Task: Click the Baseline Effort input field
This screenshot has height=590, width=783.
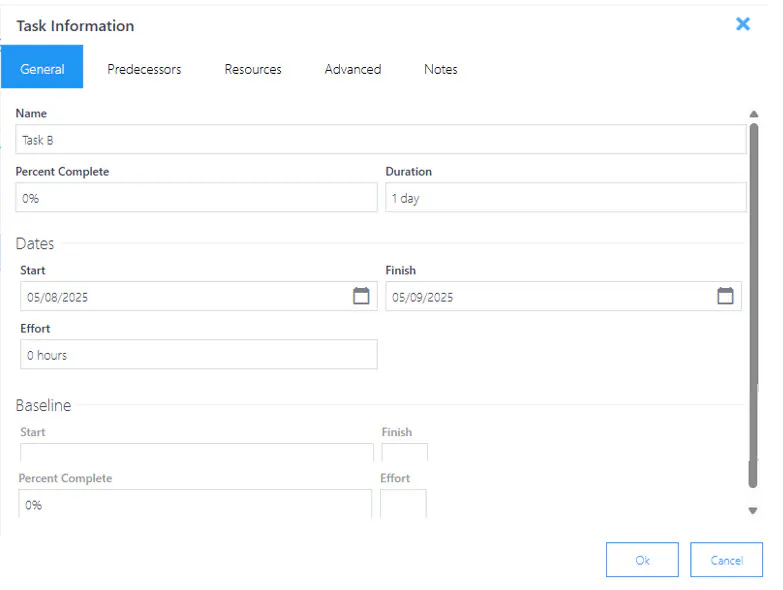Action: click(403, 504)
